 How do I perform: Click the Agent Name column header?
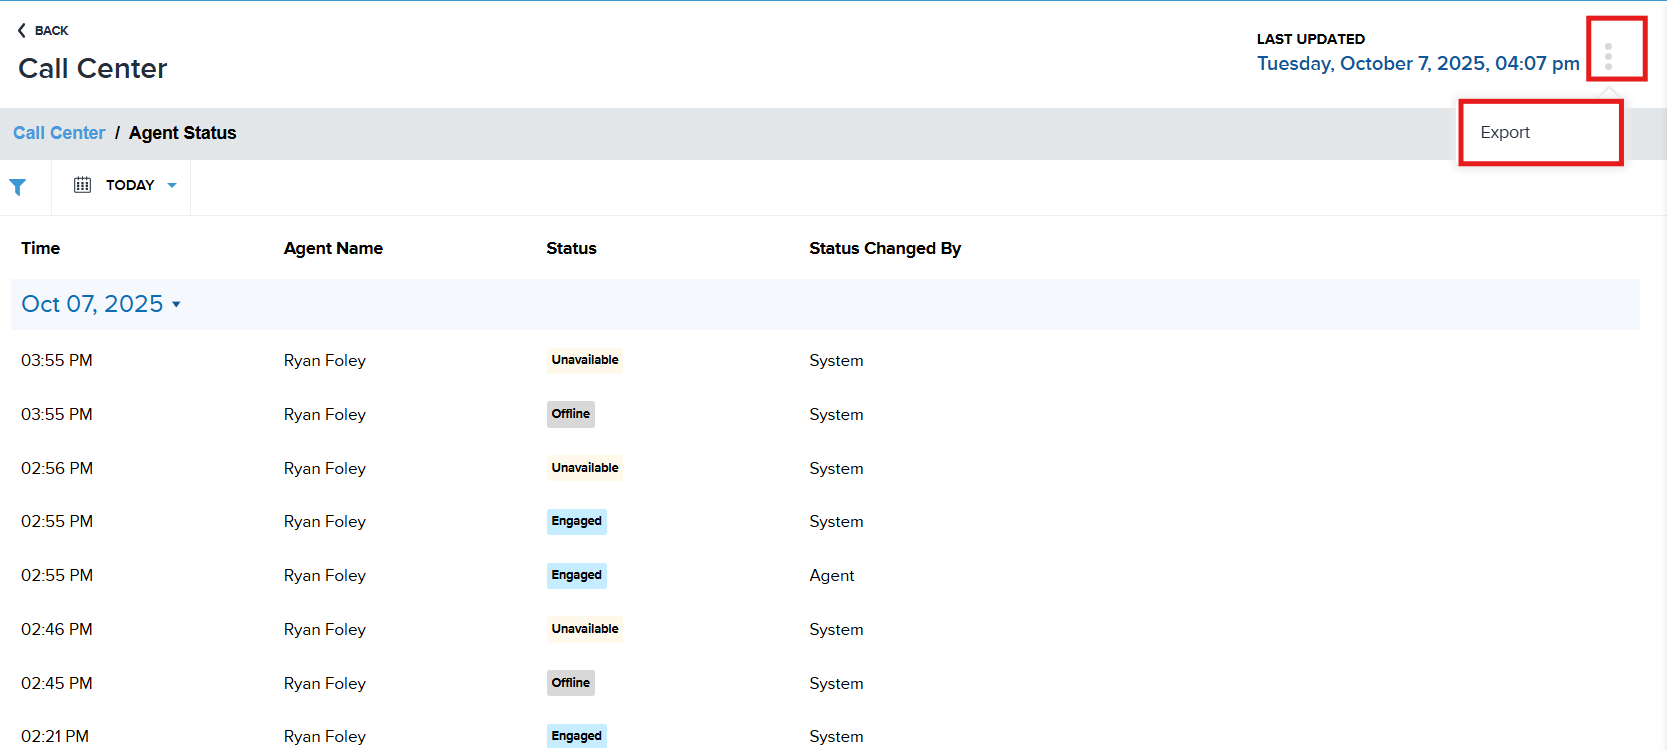333,248
